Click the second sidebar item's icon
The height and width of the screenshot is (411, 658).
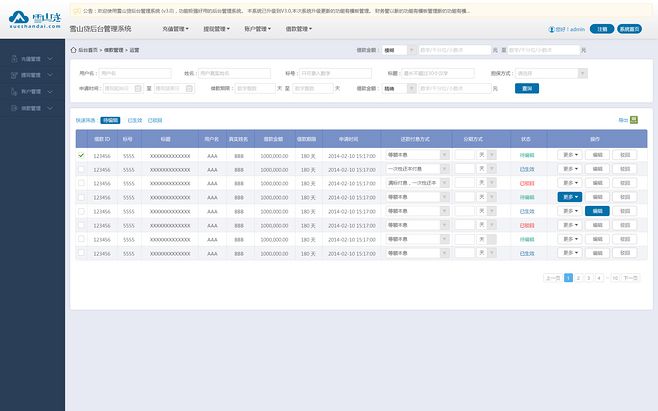pos(14,75)
